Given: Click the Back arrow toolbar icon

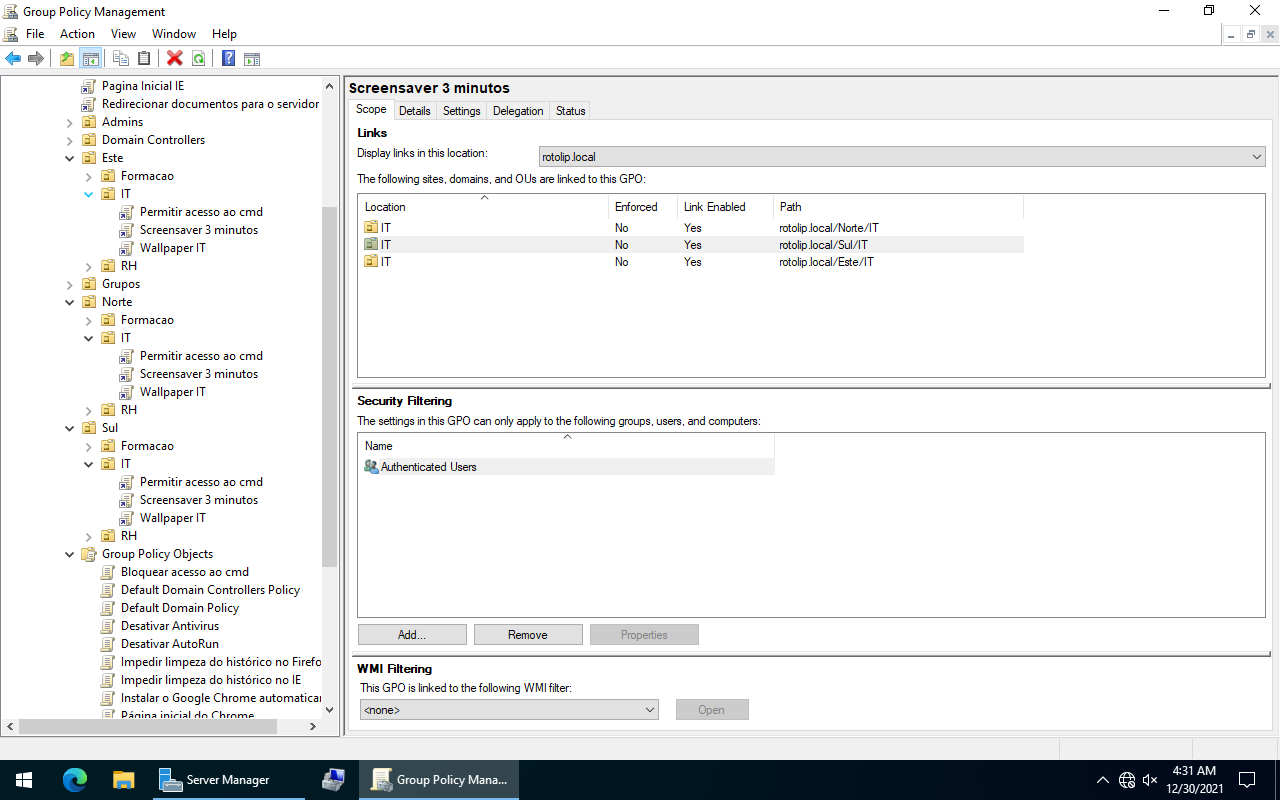Looking at the screenshot, I should pos(13,59).
